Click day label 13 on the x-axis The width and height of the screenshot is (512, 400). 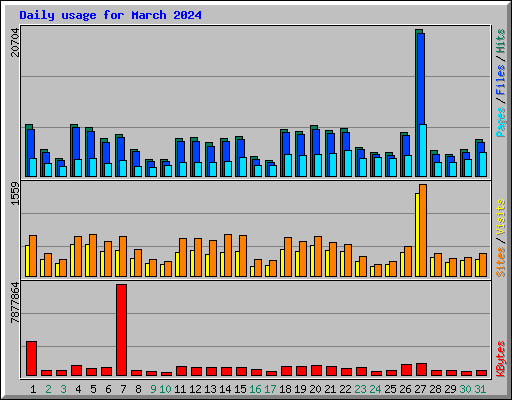point(210,389)
